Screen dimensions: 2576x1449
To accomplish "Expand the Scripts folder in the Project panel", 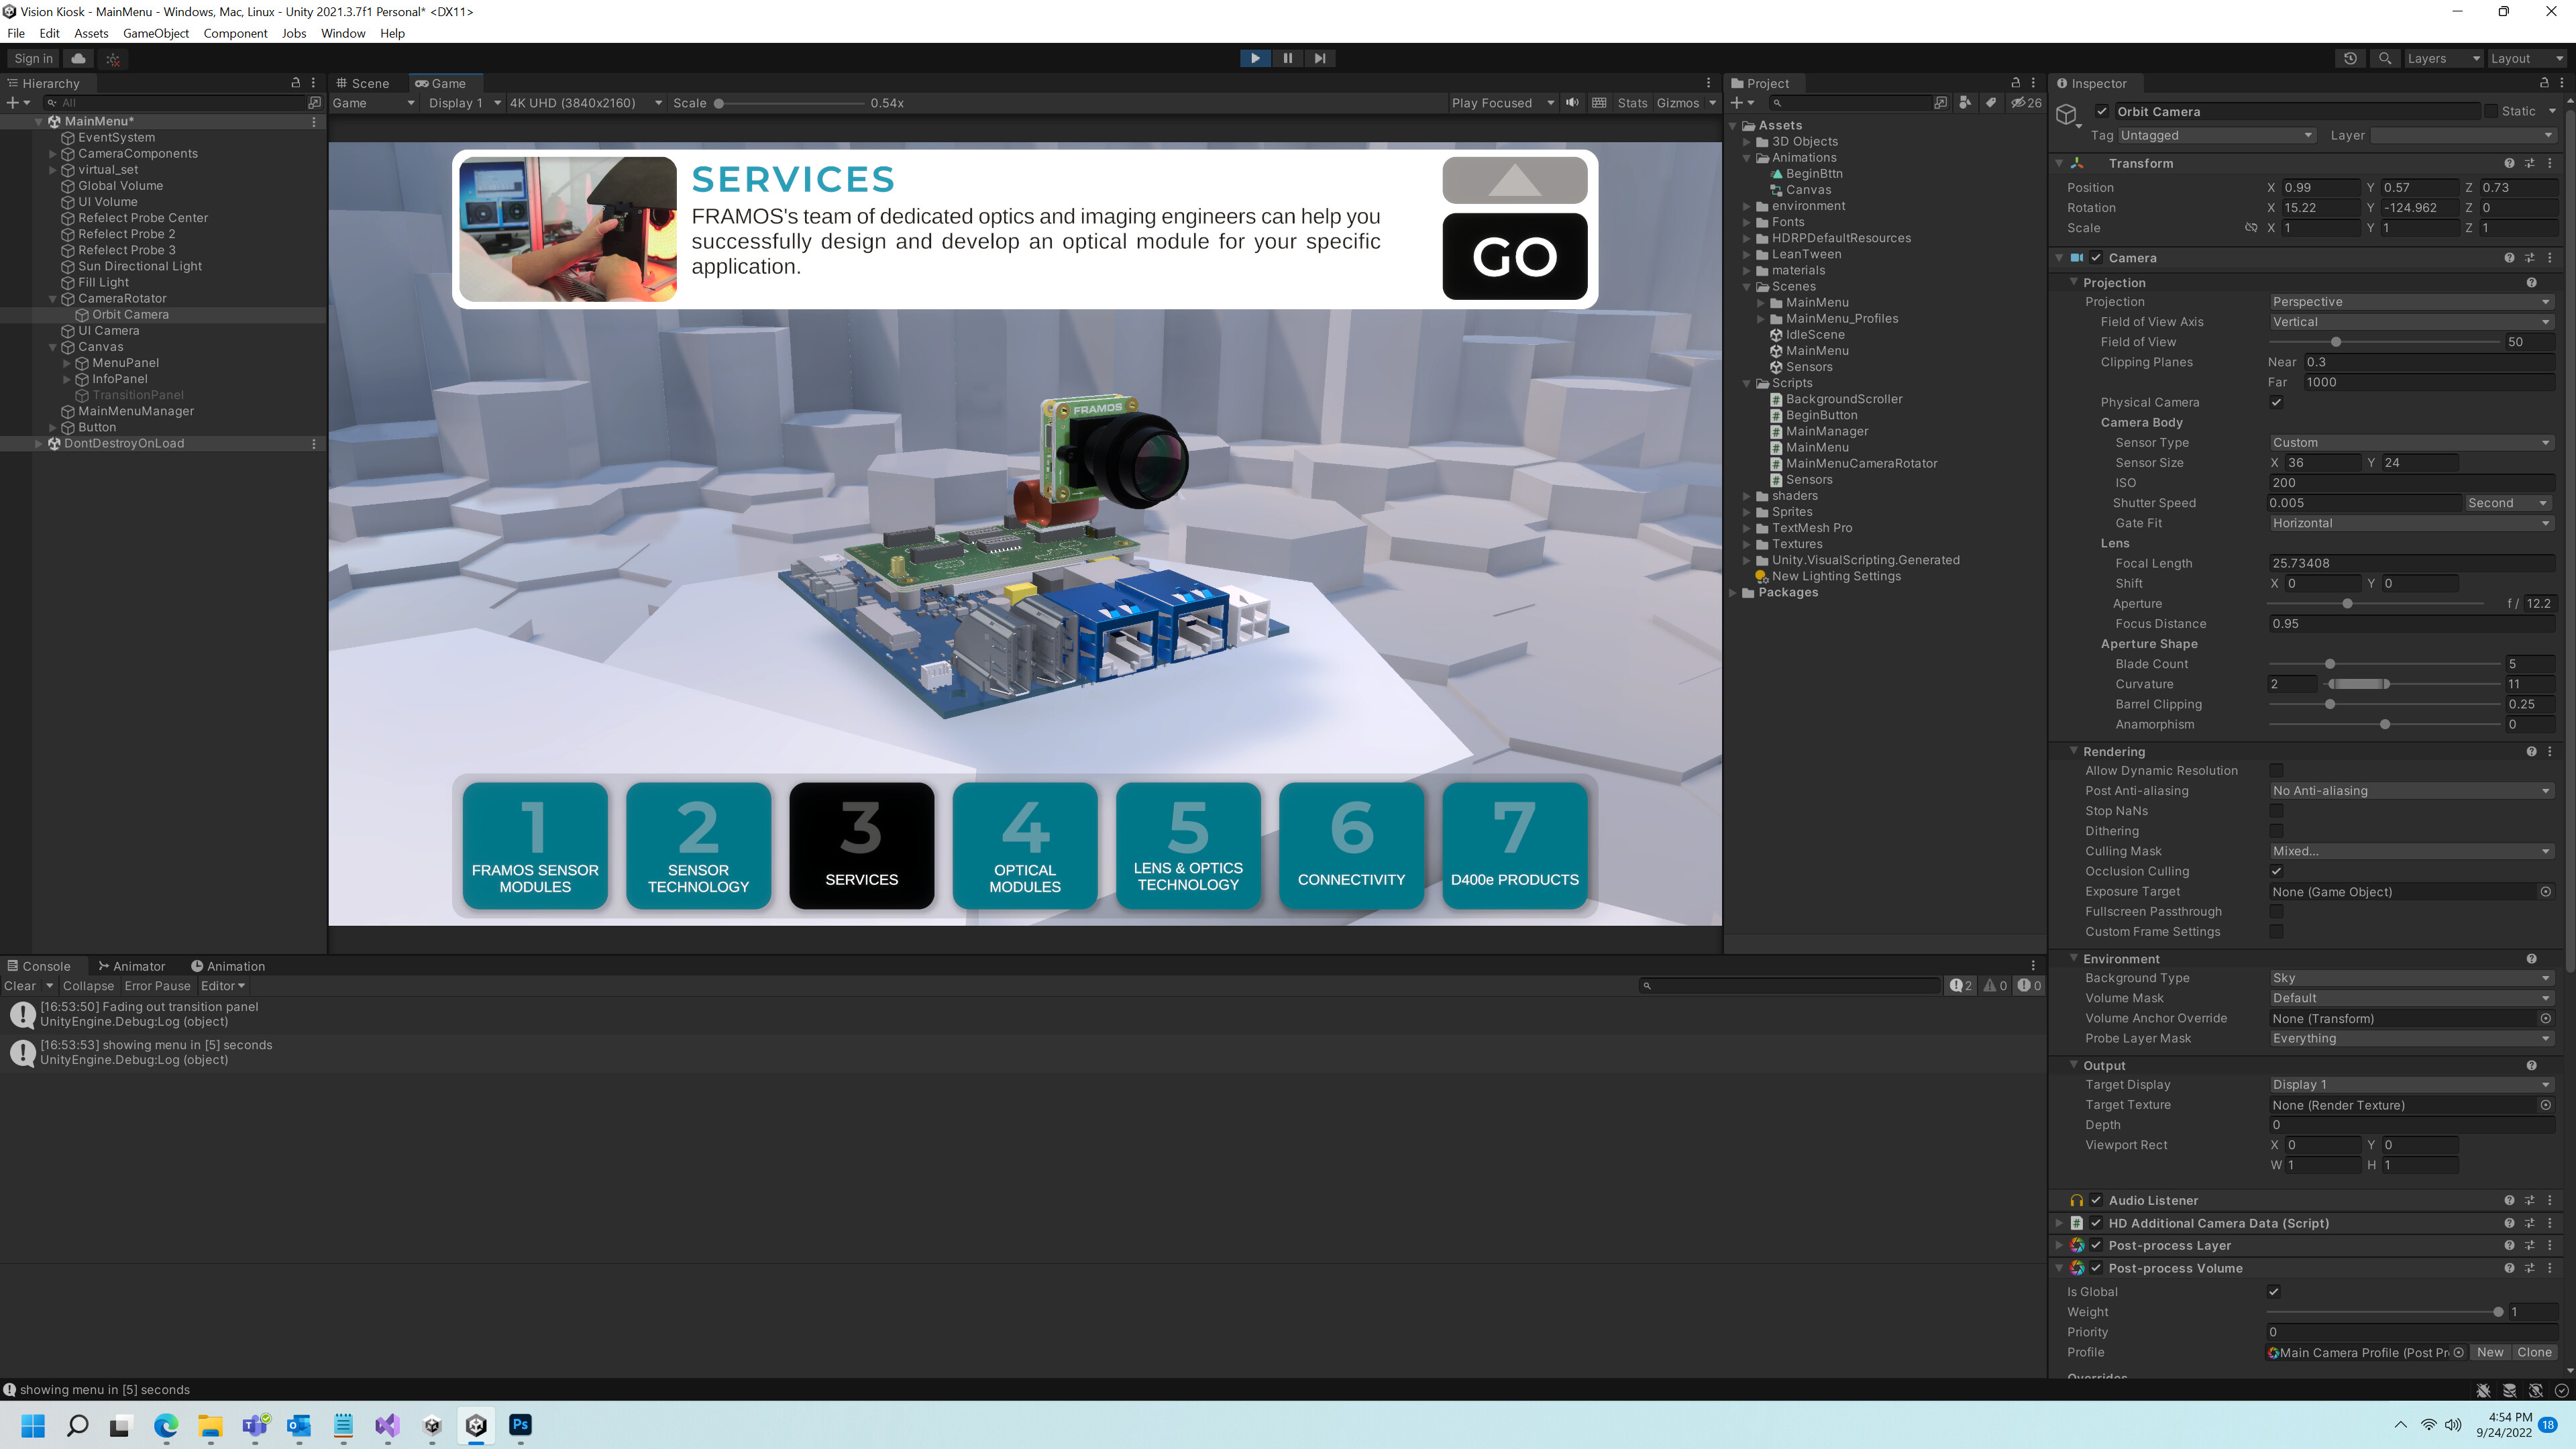I will coord(1747,383).
